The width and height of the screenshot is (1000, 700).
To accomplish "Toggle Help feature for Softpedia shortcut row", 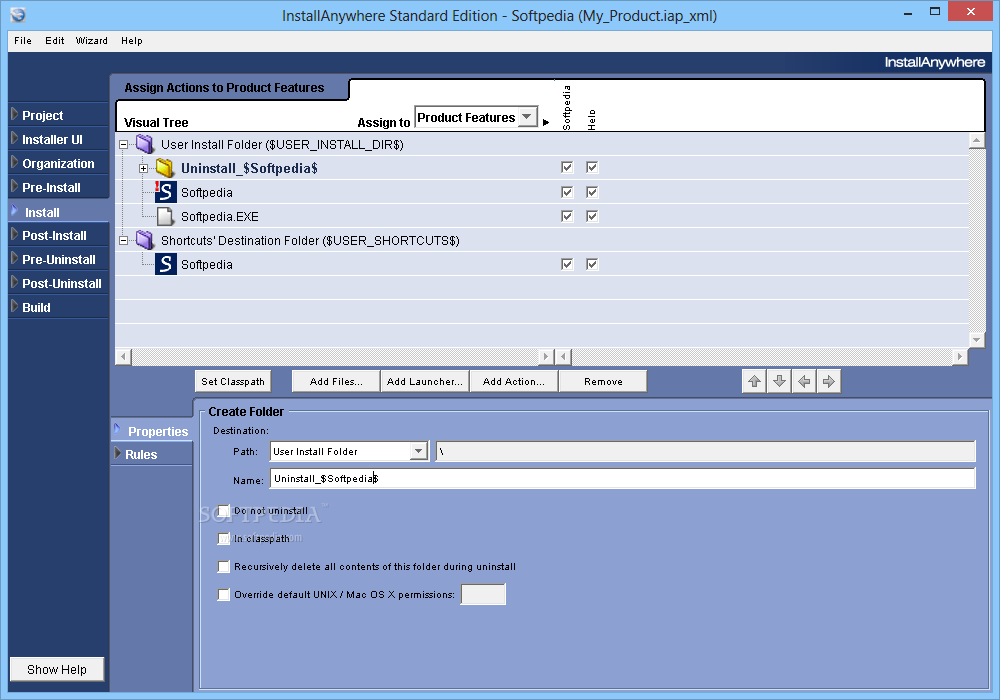I will 592,264.
